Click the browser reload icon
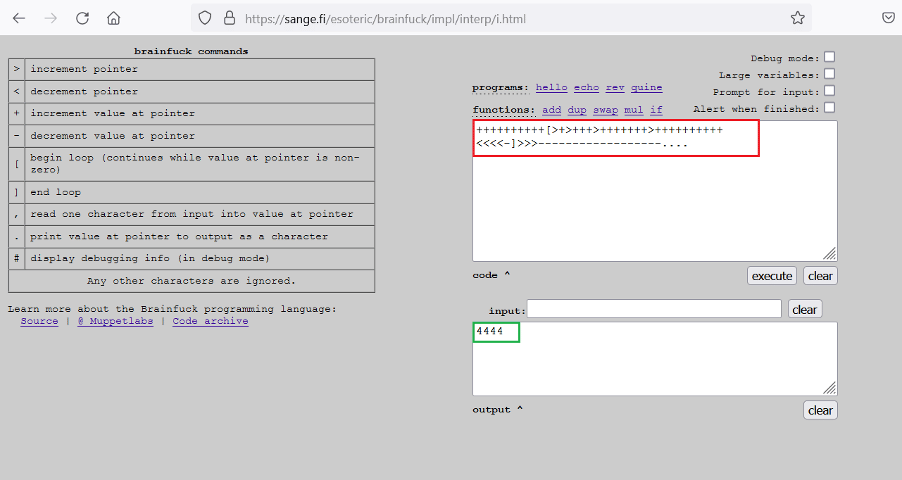 pos(82,18)
